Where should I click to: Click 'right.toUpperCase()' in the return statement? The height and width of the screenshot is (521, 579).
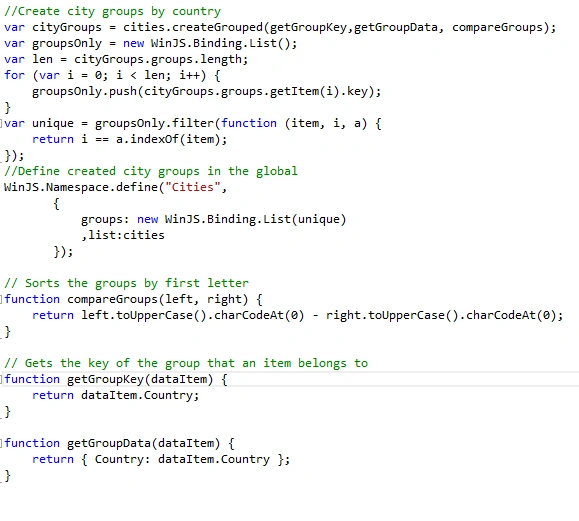392,315
